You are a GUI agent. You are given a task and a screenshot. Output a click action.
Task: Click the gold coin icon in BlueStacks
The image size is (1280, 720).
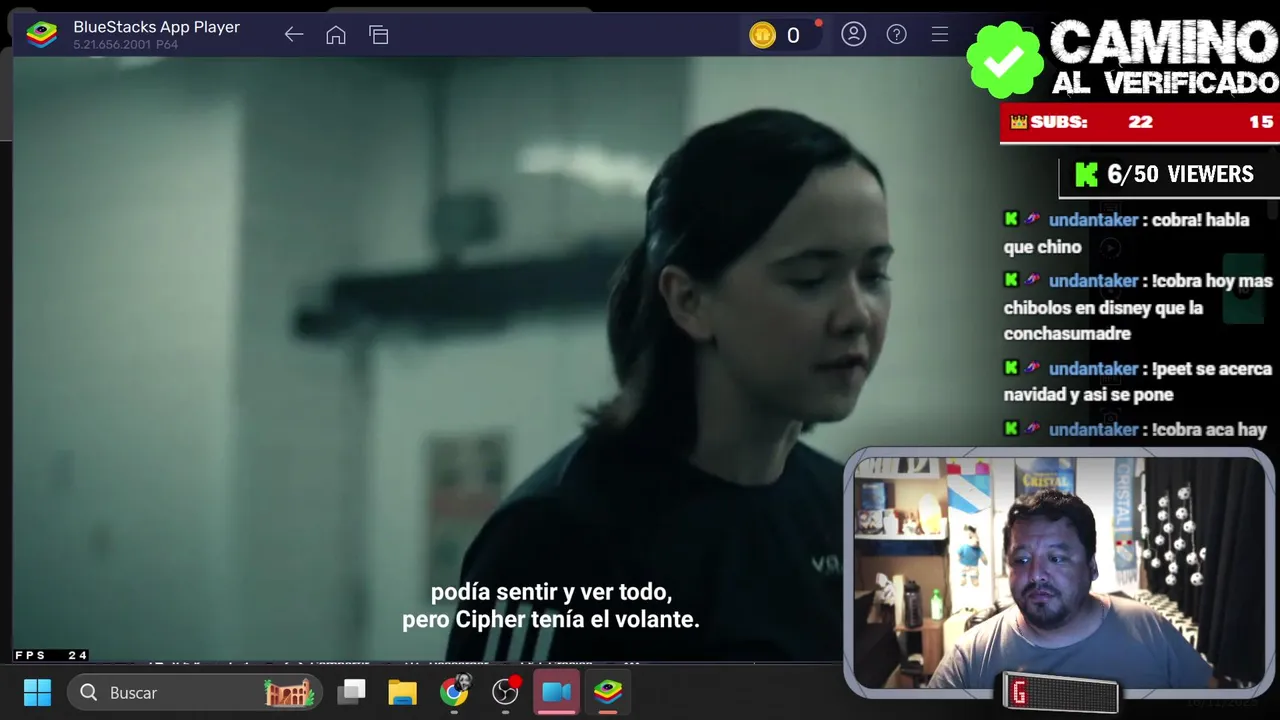(763, 36)
